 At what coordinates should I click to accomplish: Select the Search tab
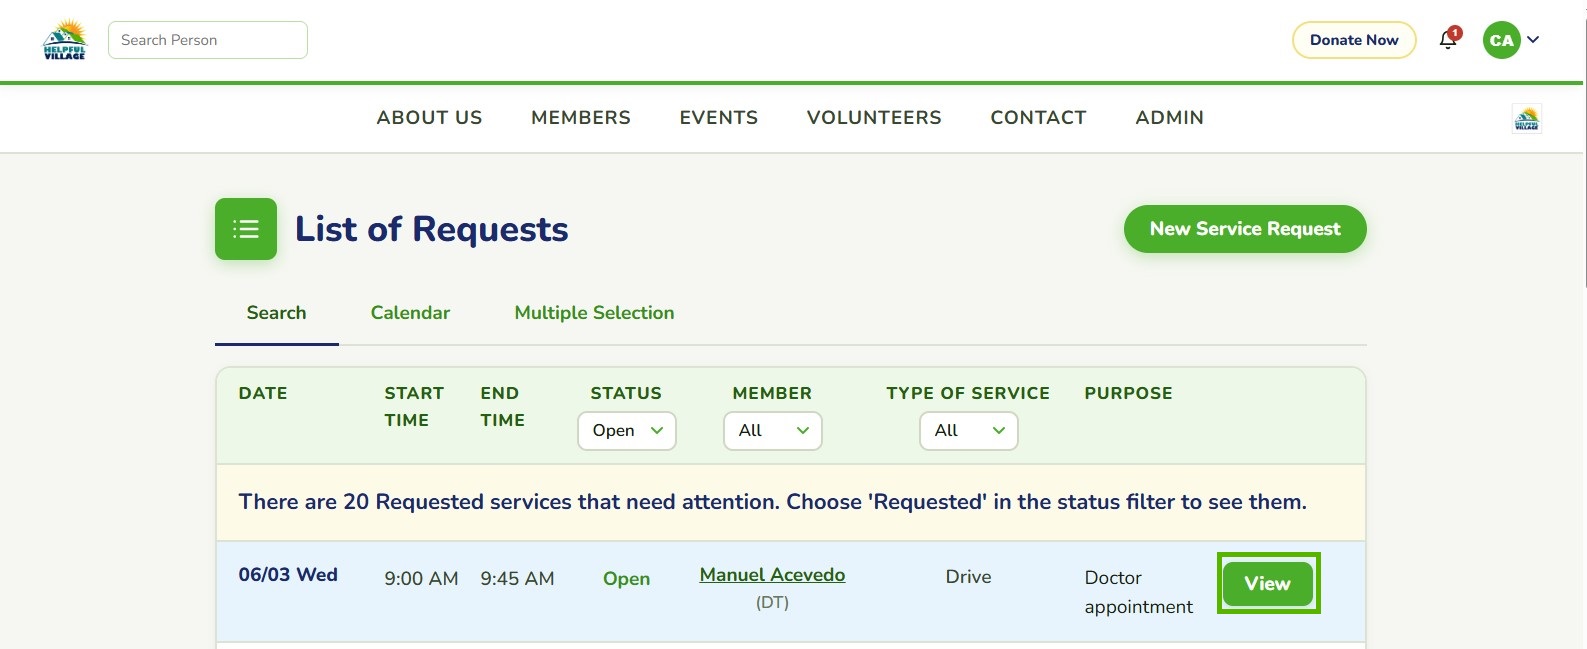coord(277,313)
